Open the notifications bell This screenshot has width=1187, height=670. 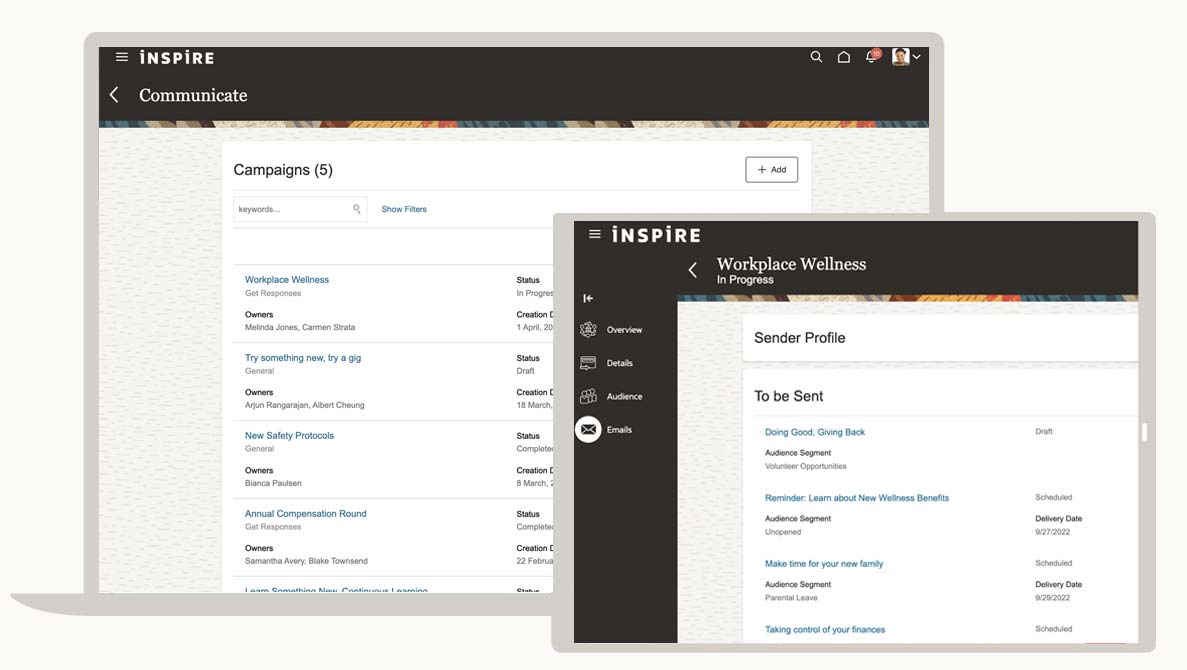point(871,57)
